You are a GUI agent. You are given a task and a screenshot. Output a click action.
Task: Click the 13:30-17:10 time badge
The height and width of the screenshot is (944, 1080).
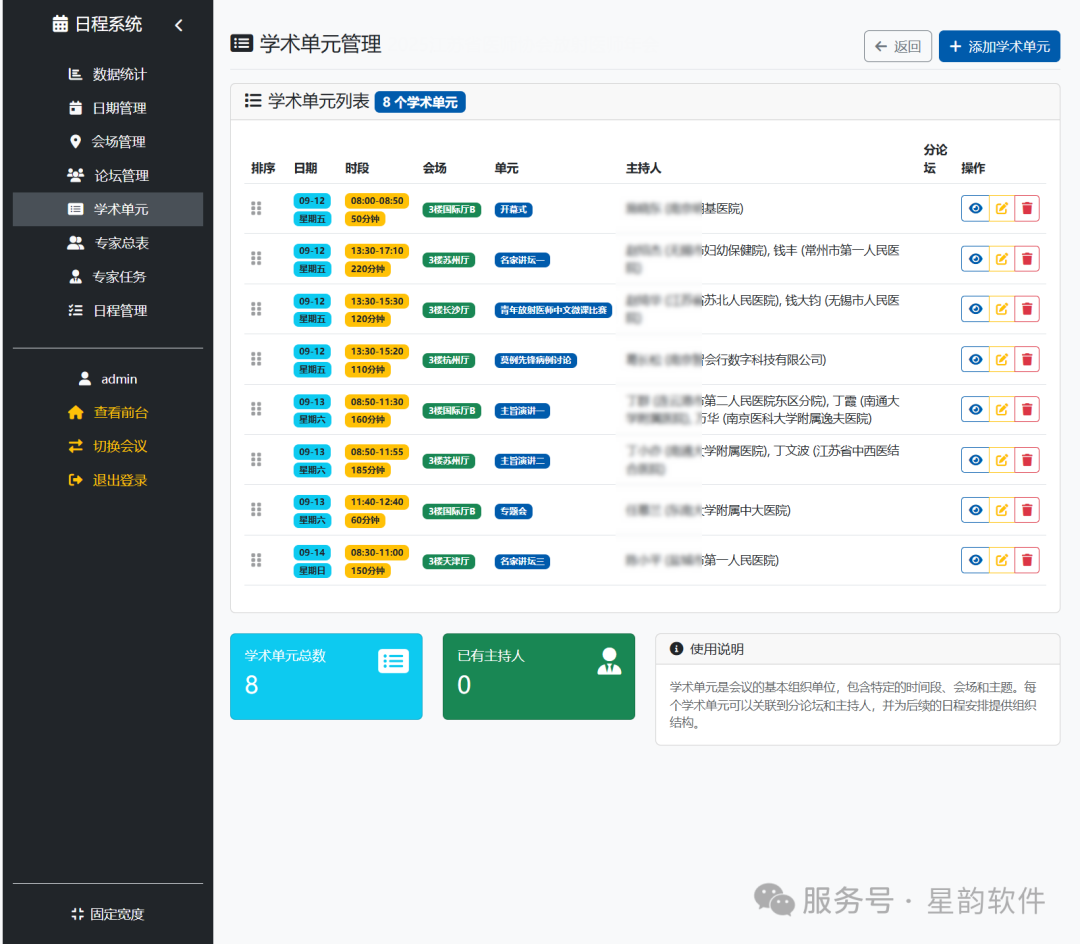(377, 251)
